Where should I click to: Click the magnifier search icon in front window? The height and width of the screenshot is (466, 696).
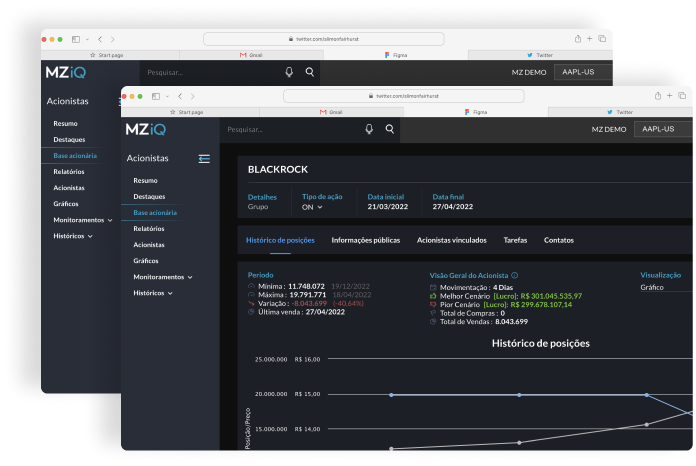tap(390, 129)
